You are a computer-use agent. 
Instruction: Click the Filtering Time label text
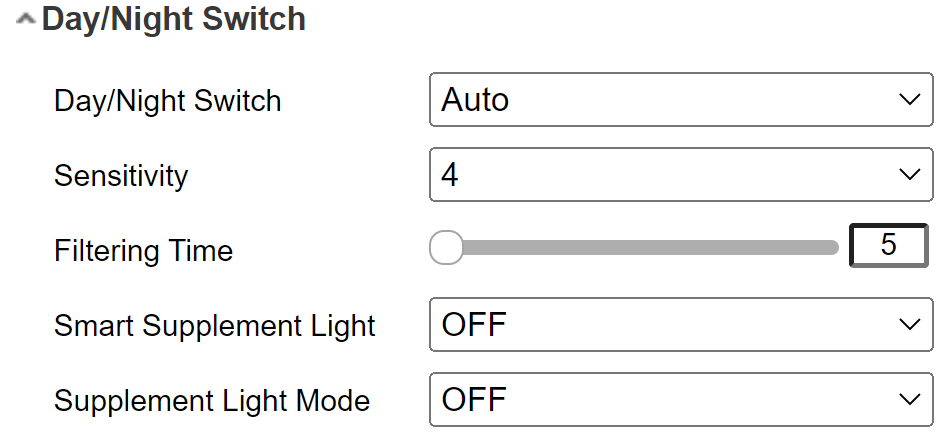[x=143, y=251]
